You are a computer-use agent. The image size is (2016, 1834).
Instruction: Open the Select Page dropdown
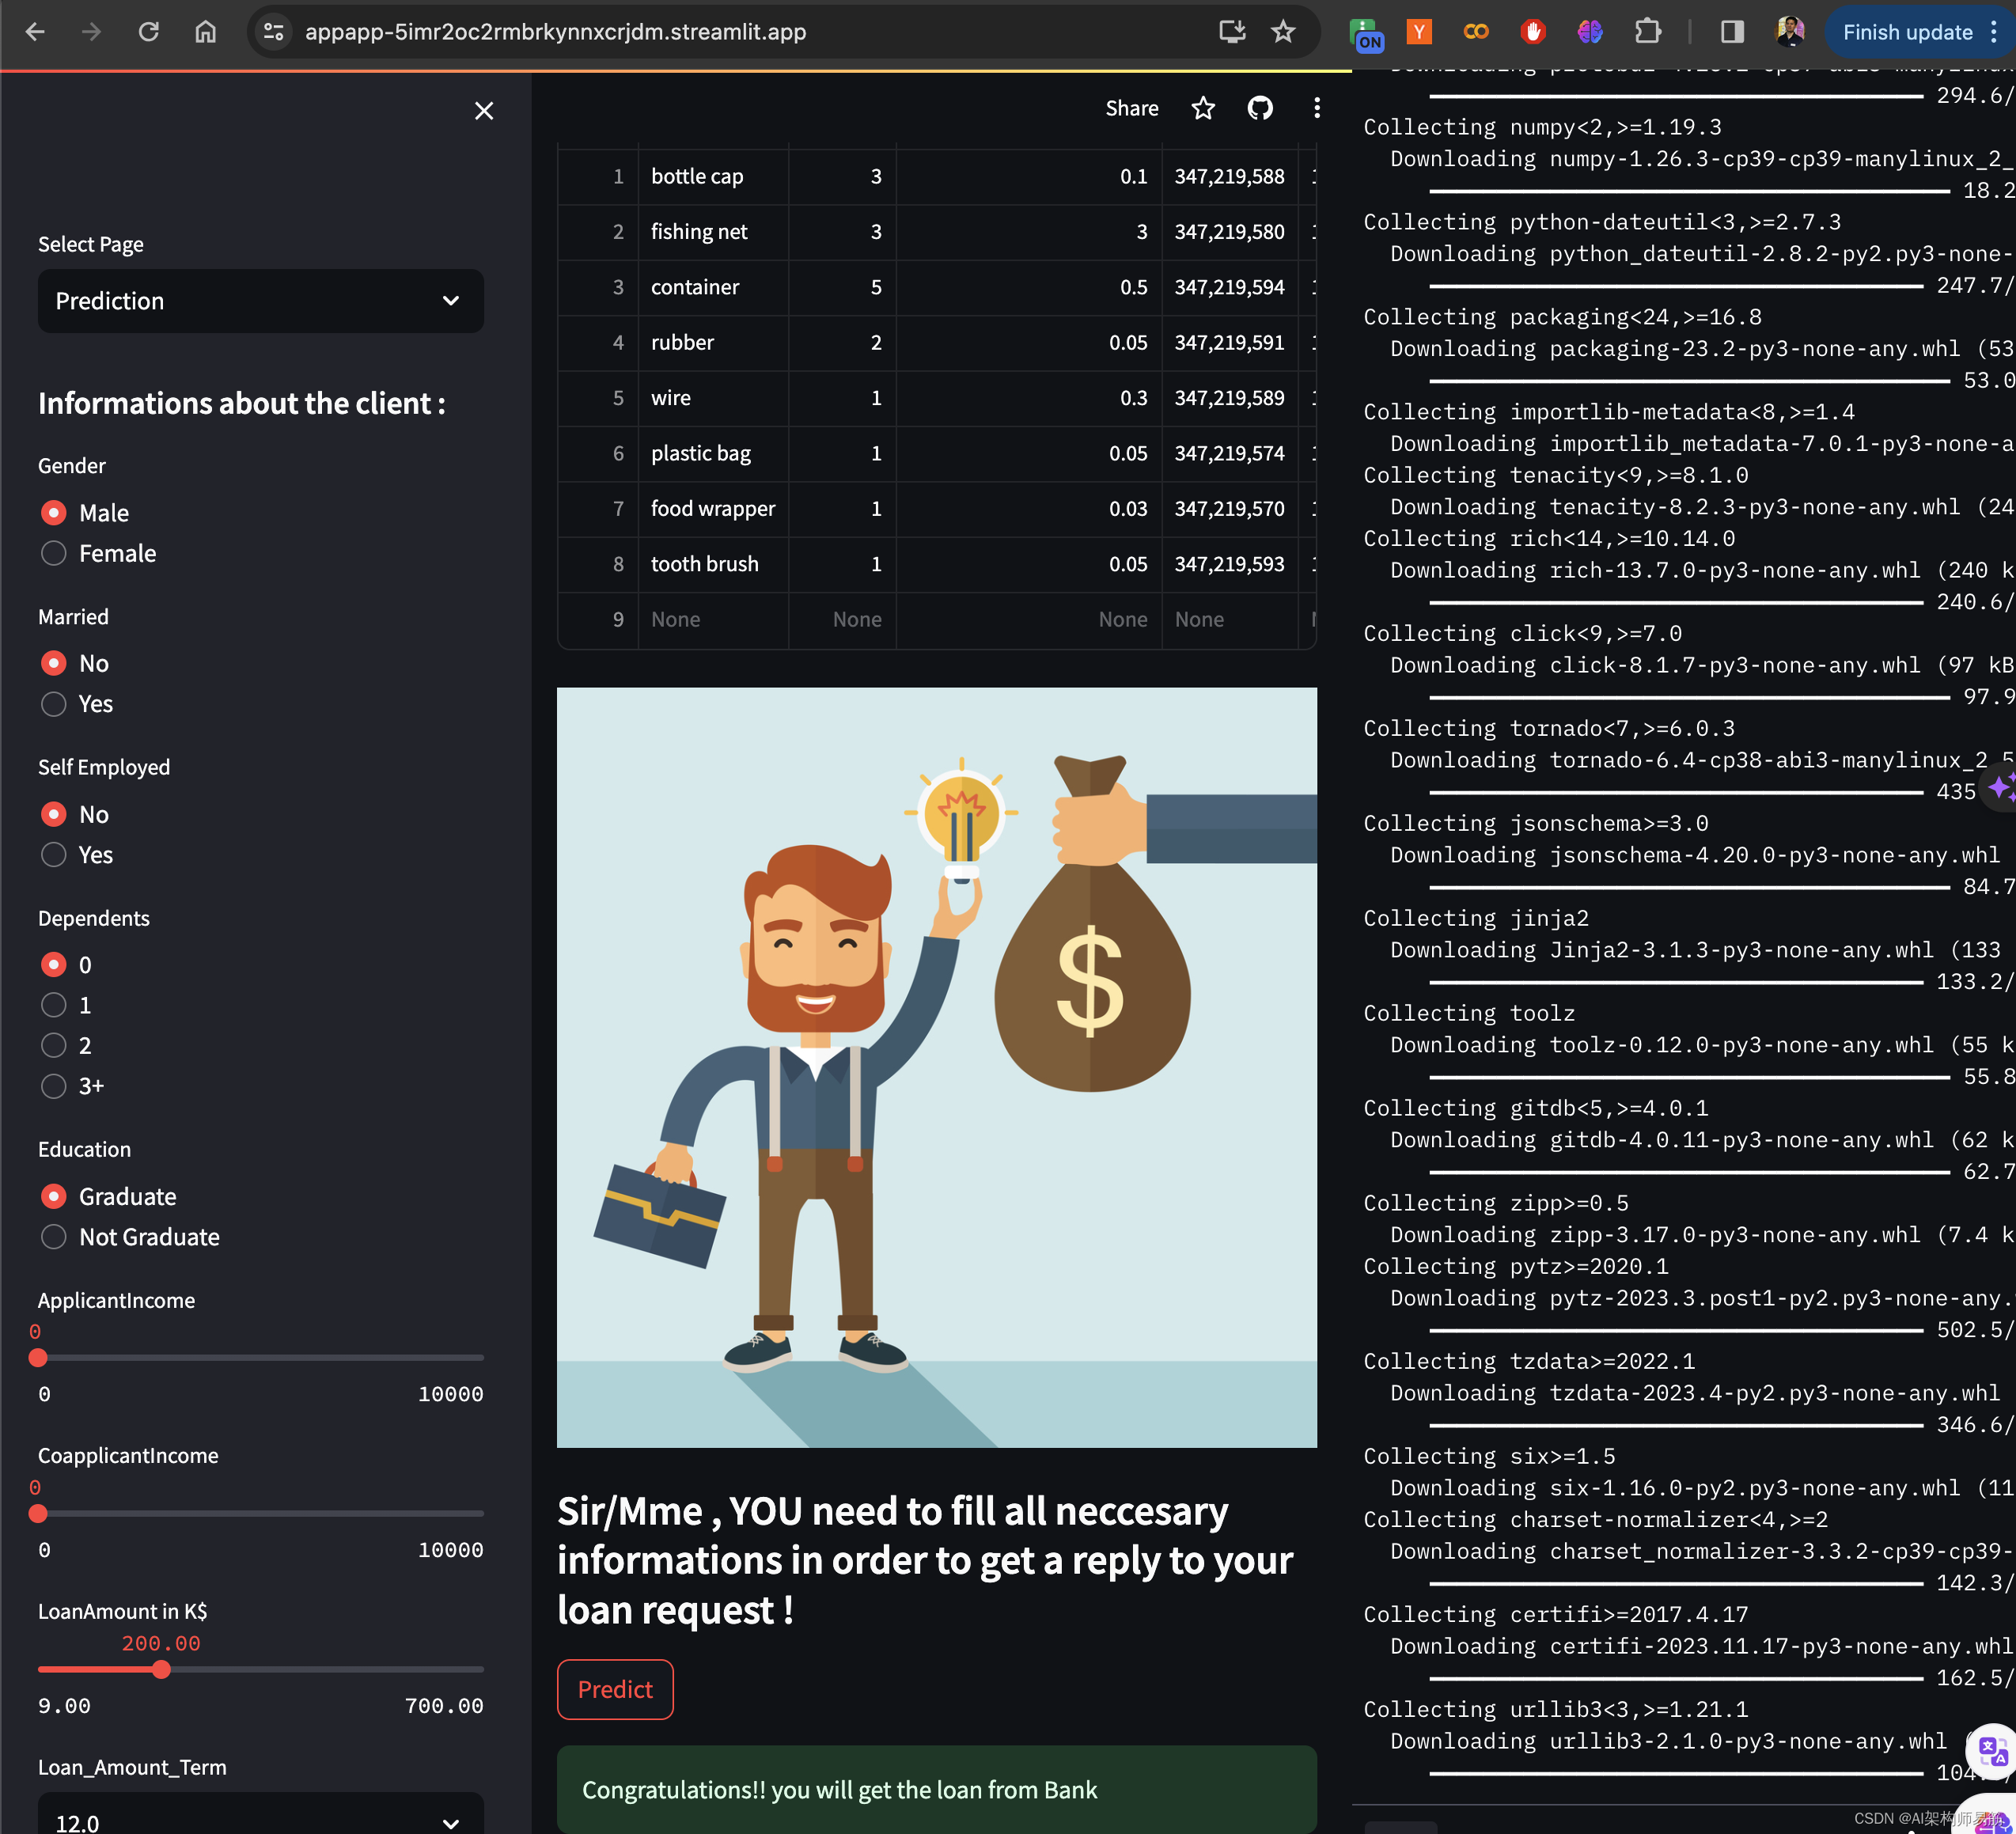(x=260, y=298)
